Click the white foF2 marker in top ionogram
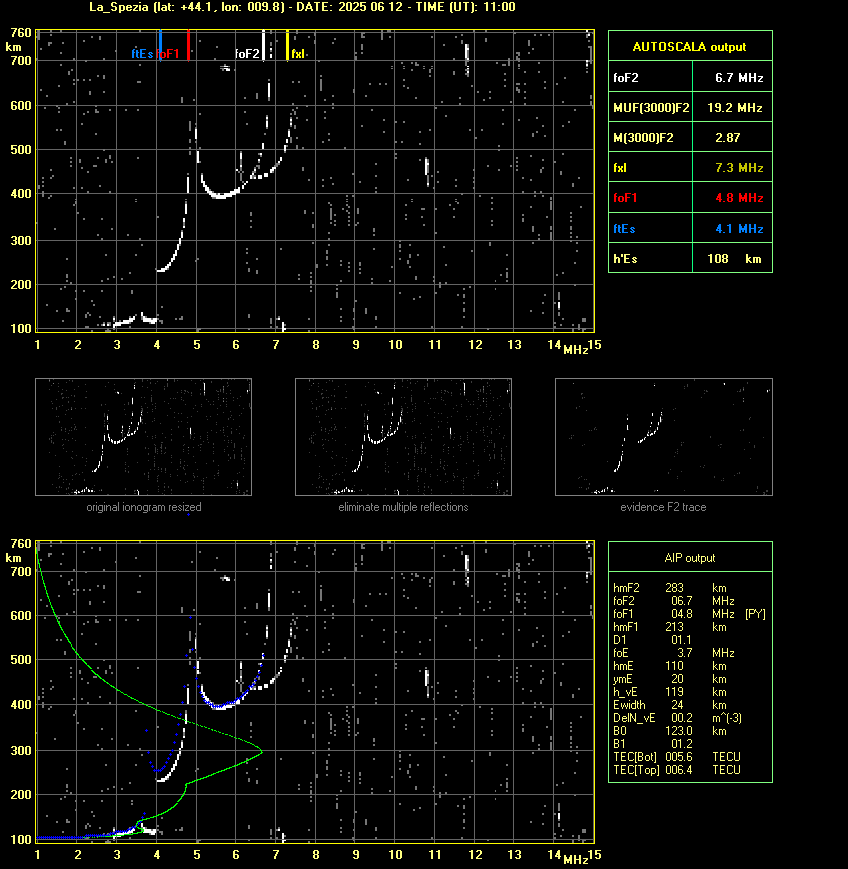 coord(263,45)
